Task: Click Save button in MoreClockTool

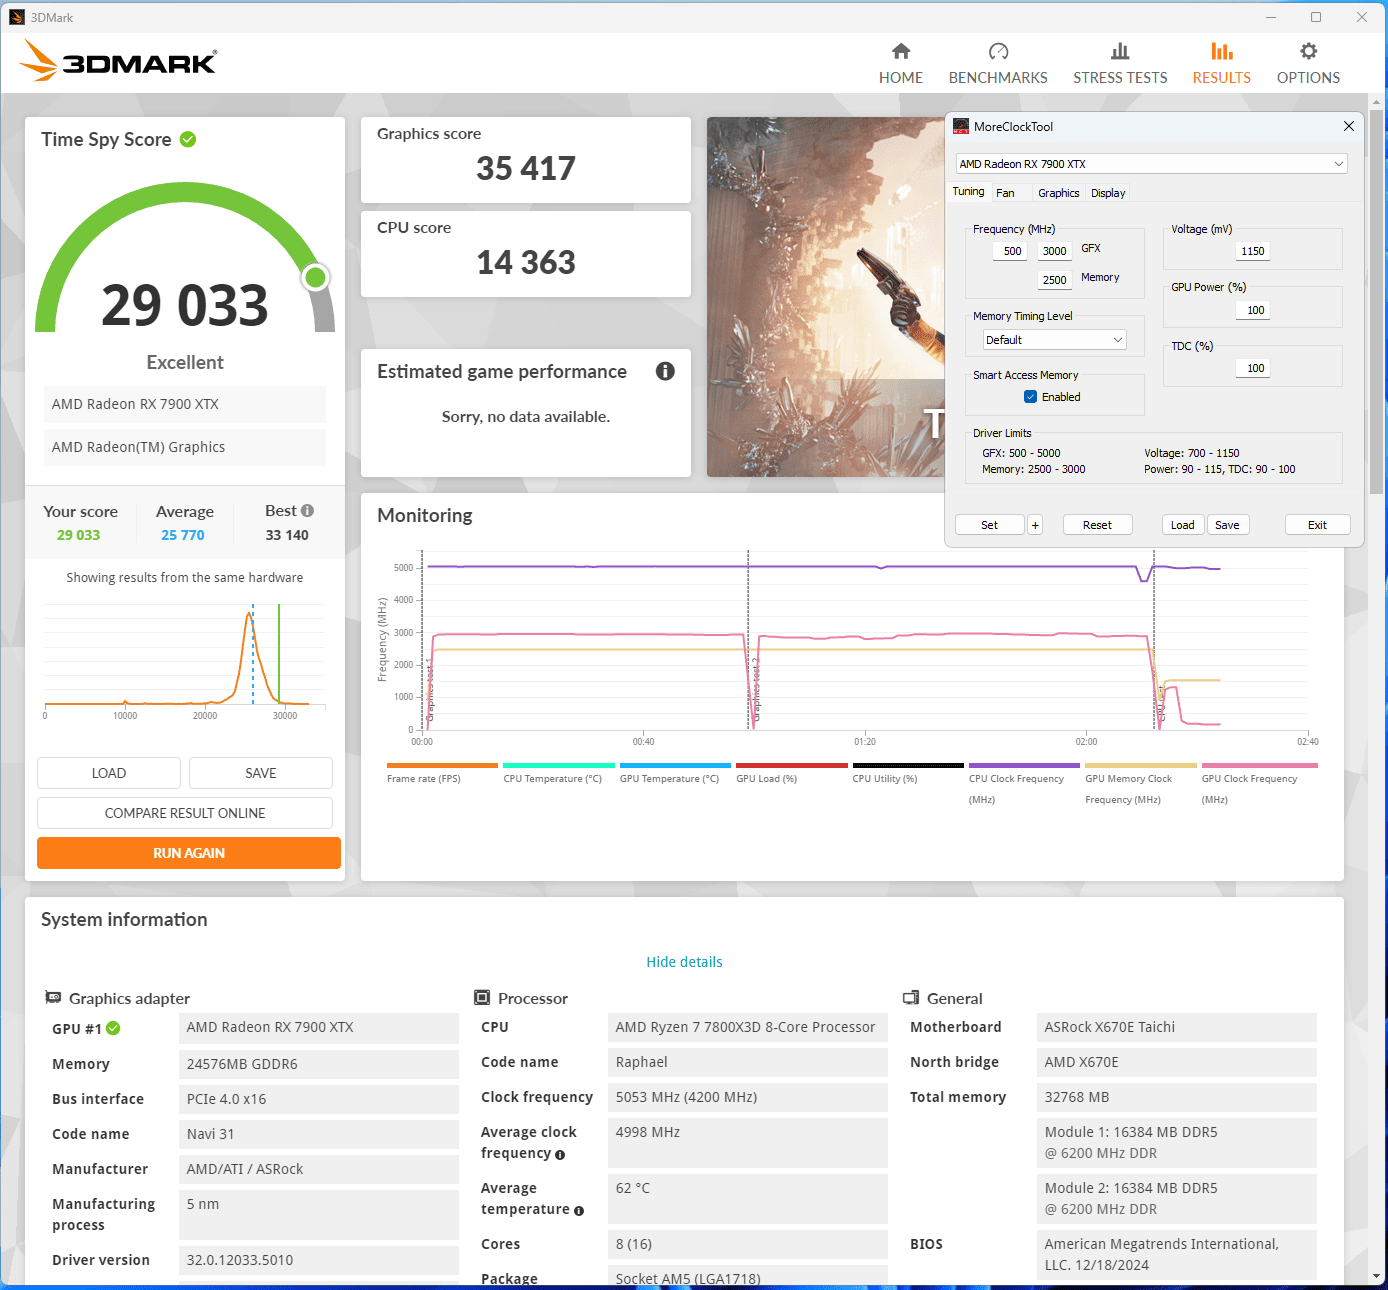Action: click(x=1228, y=525)
